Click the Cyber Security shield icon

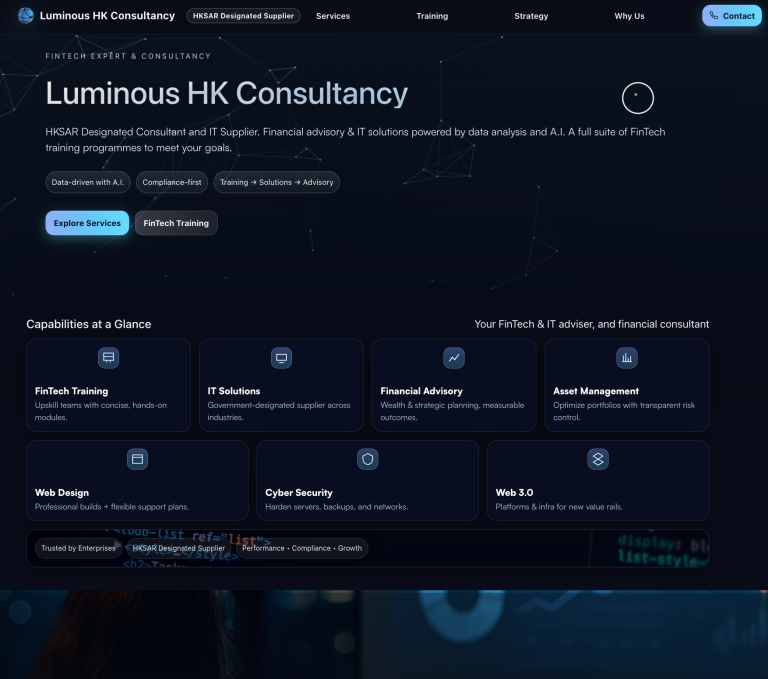[x=368, y=459]
